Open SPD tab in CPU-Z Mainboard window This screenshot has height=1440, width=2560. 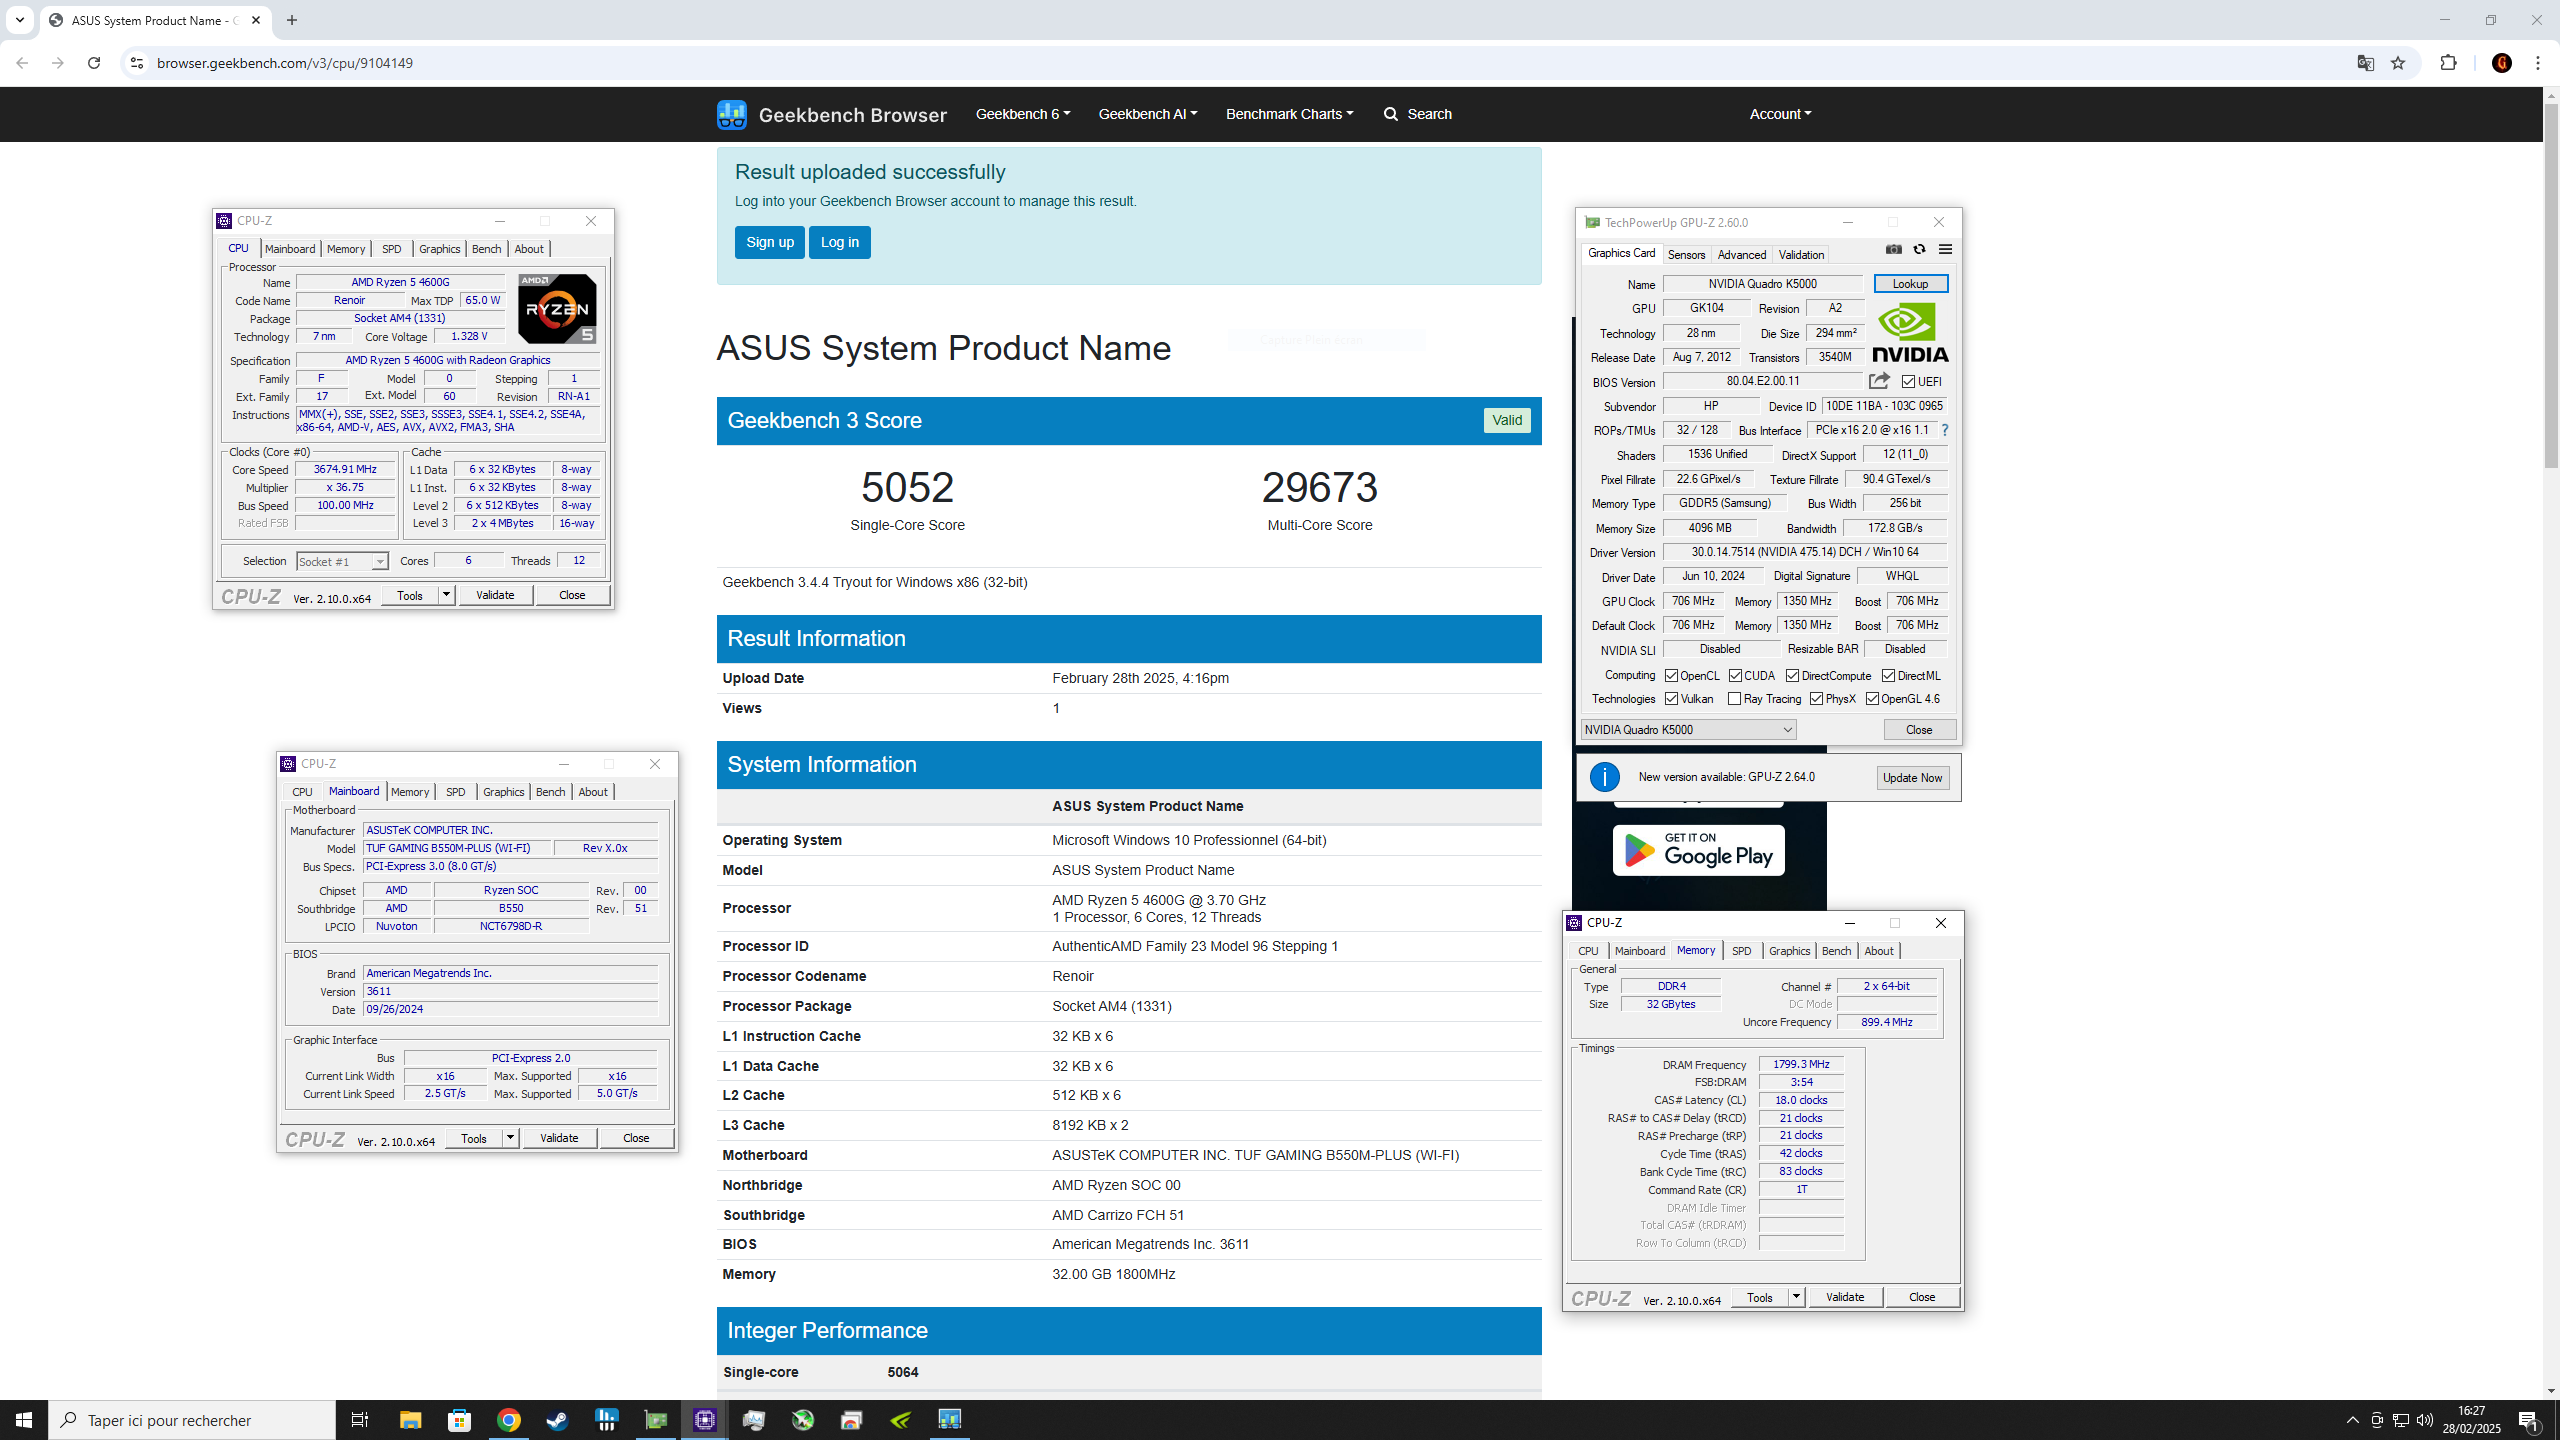(x=455, y=792)
